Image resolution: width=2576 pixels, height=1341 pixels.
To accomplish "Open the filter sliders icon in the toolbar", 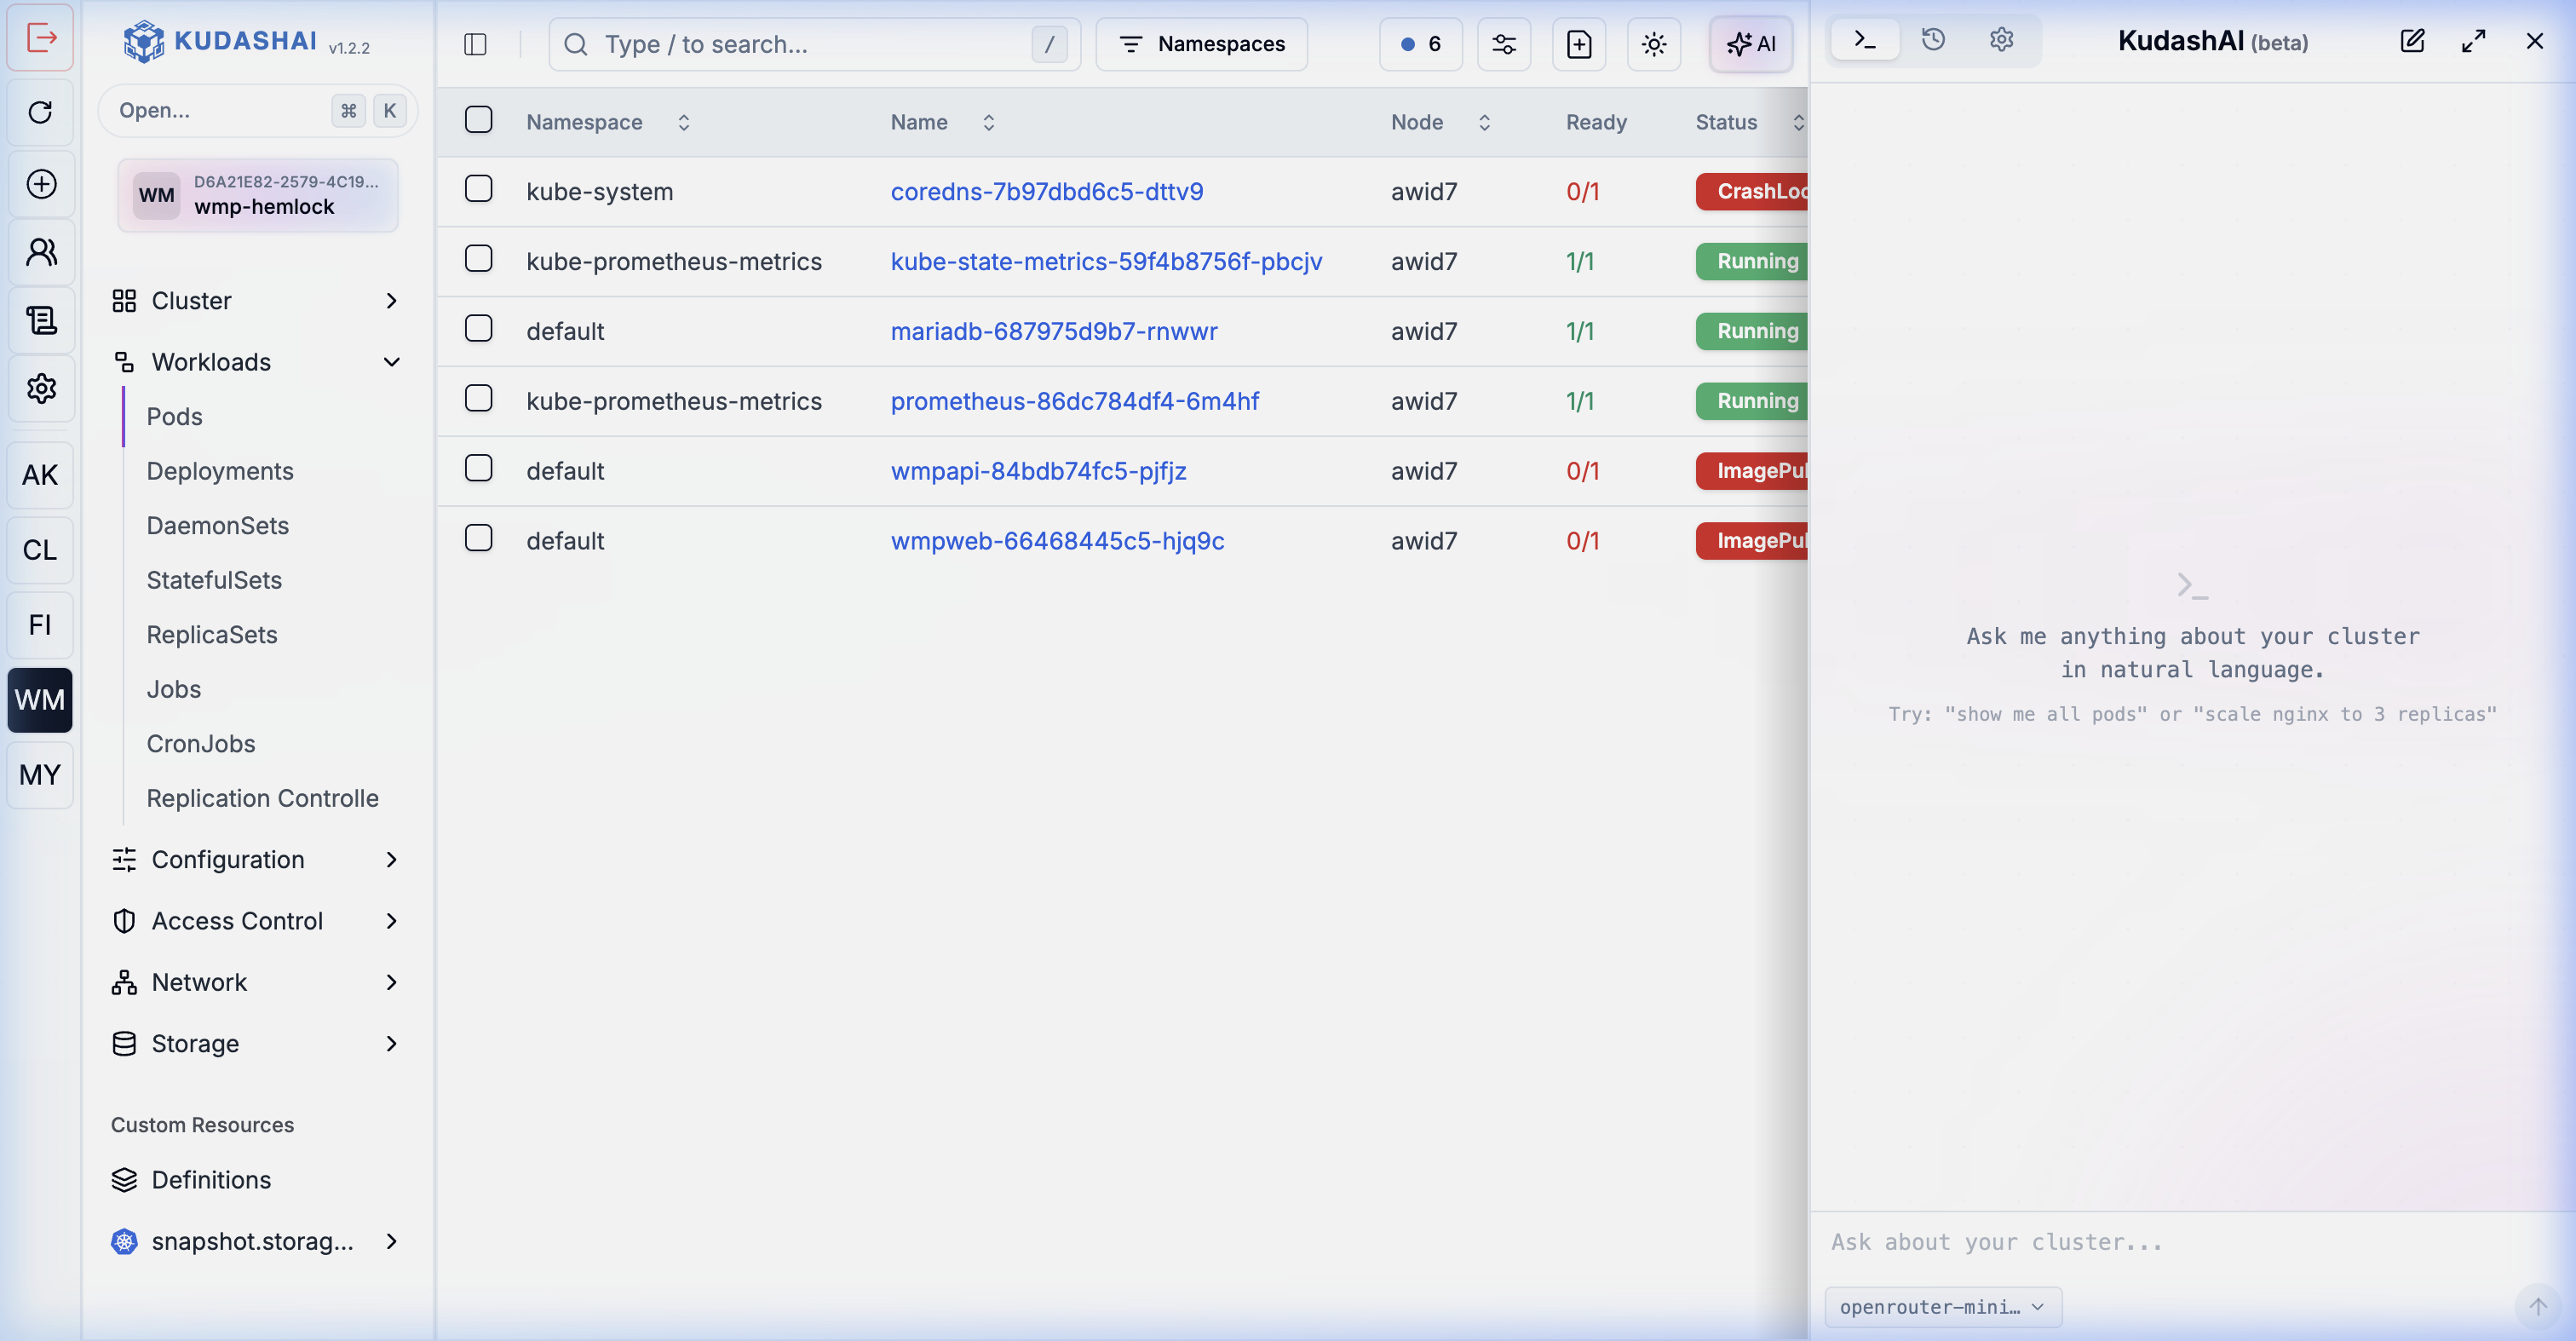I will coord(1504,44).
